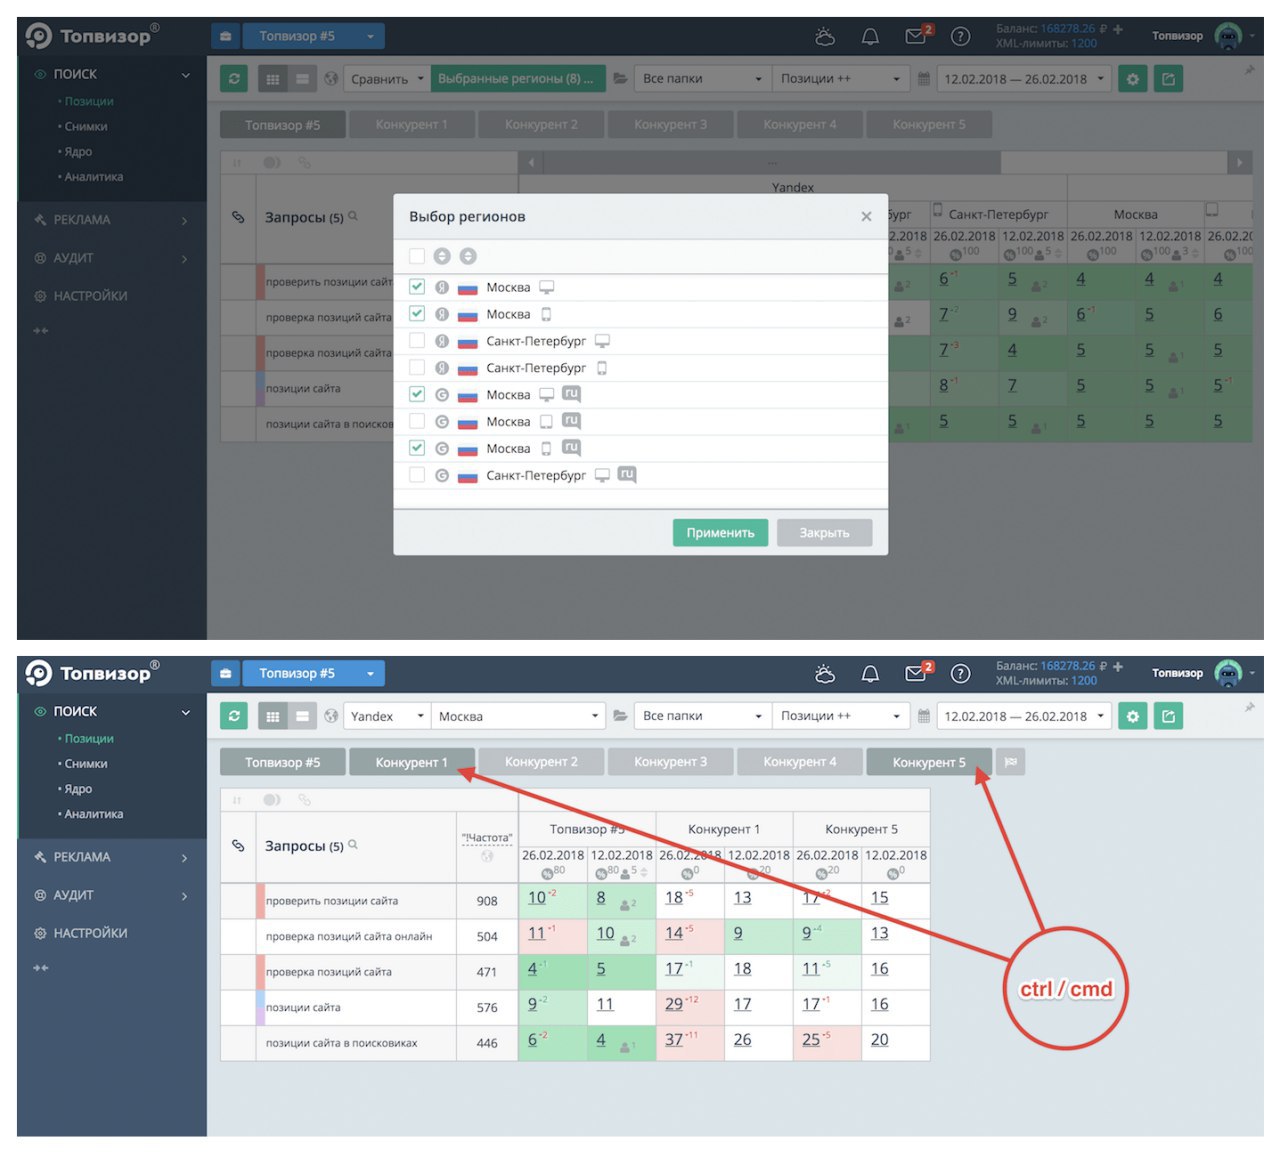This screenshot has height=1157, width=1280.
Task: Click the frequency value 908 in the table
Action: (487, 901)
